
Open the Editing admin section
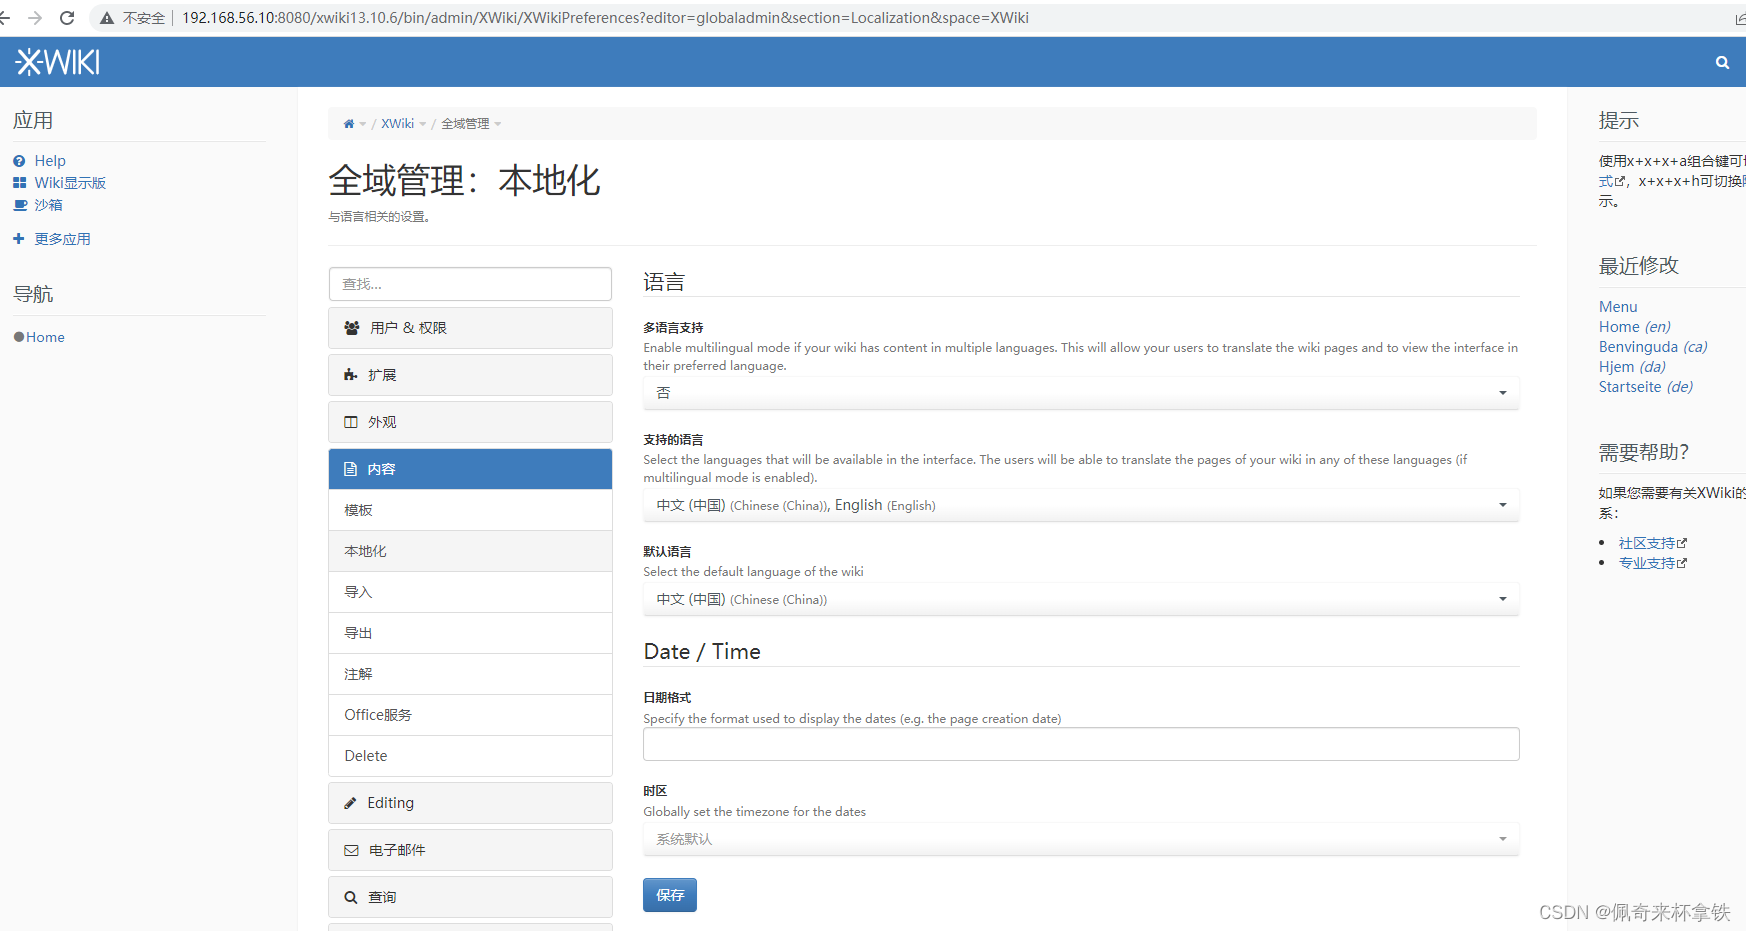pos(470,803)
